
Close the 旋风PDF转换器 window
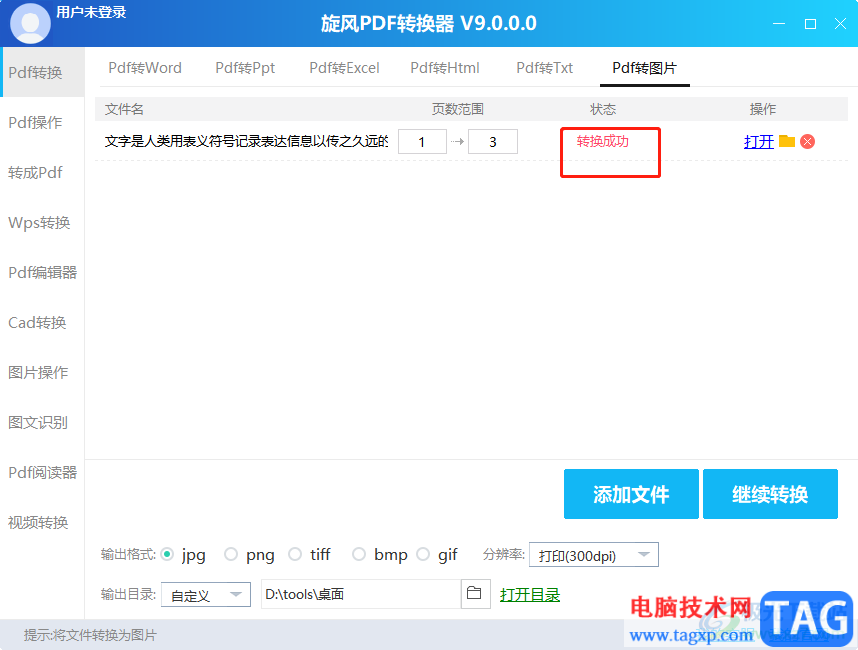click(x=840, y=24)
